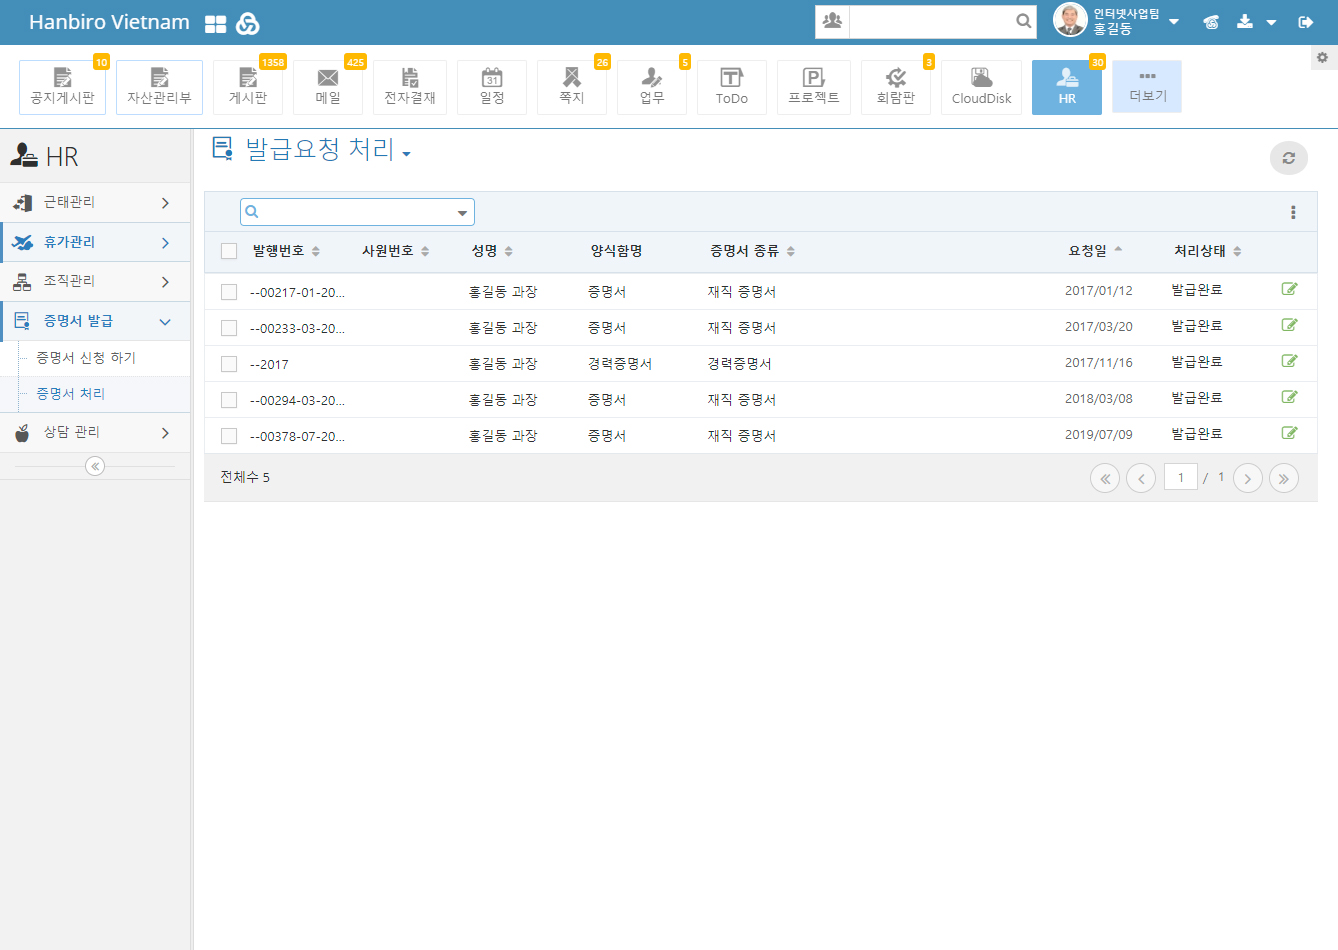Open the 자산관리부 module
The width and height of the screenshot is (1338, 950).
[x=159, y=87]
